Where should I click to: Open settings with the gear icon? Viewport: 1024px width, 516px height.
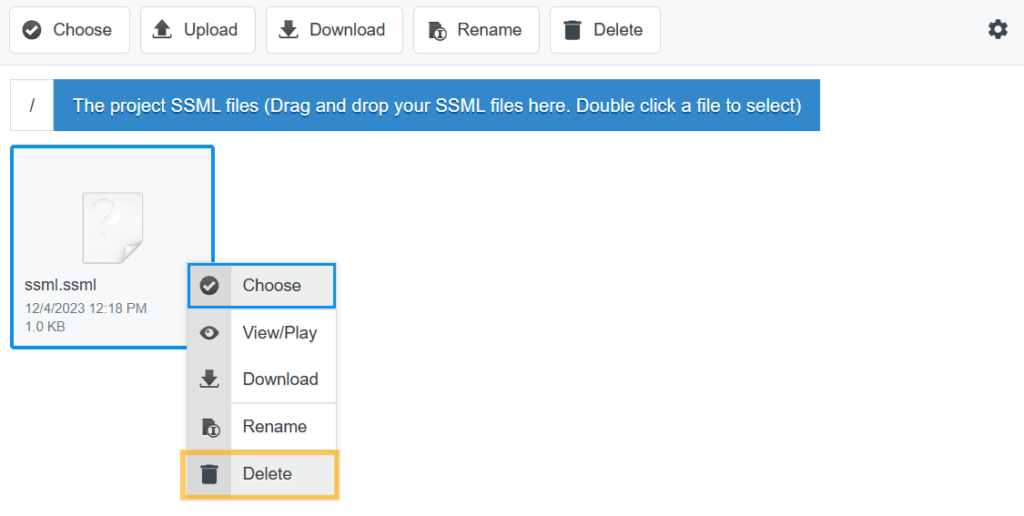coord(997,30)
